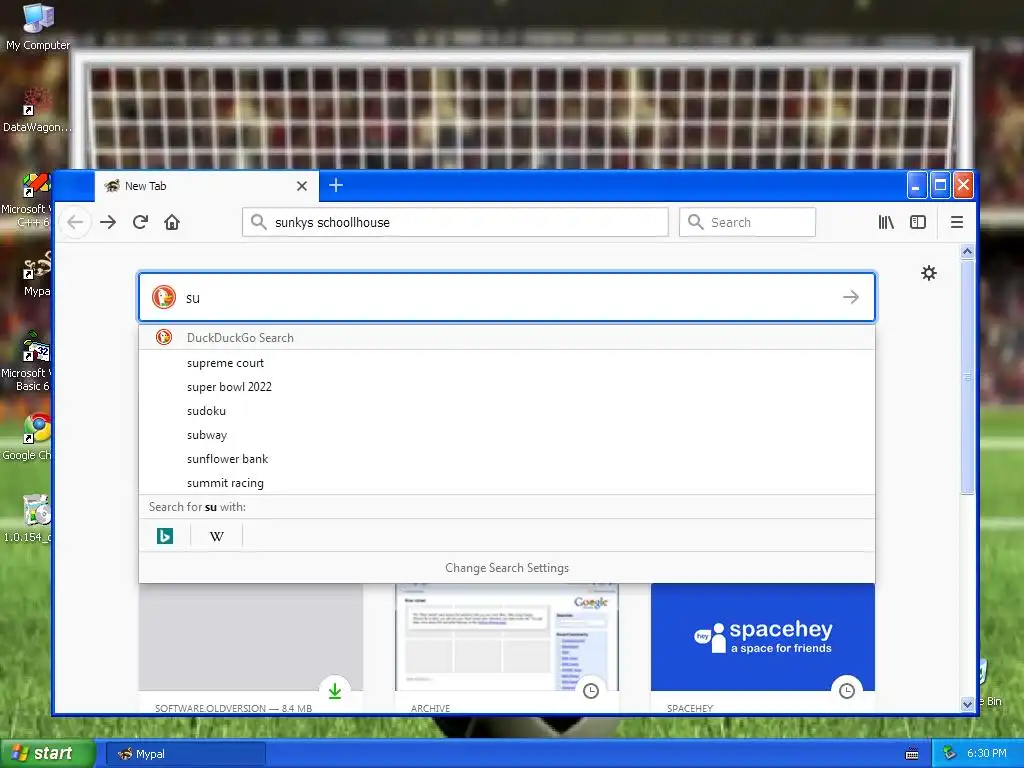Screen dimensions: 1024x768
Task: Click the magnifier icon in toolbar Search box
Action: [x=696, y=222]
